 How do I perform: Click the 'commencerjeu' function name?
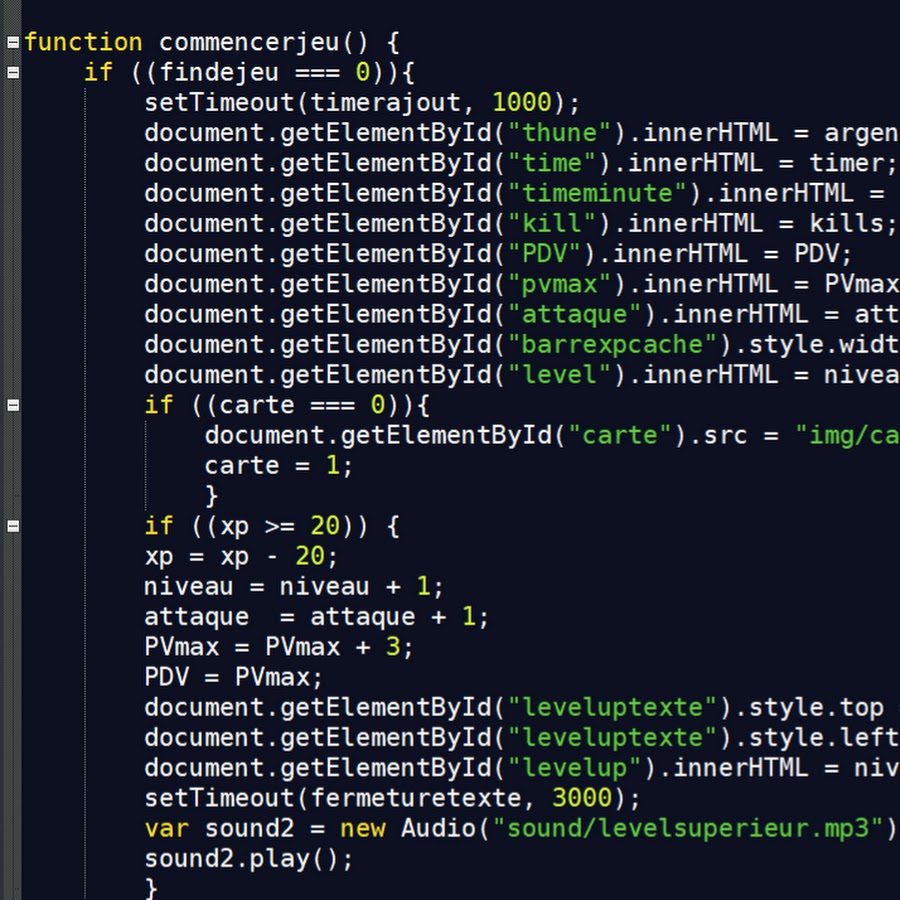[249, 43]
